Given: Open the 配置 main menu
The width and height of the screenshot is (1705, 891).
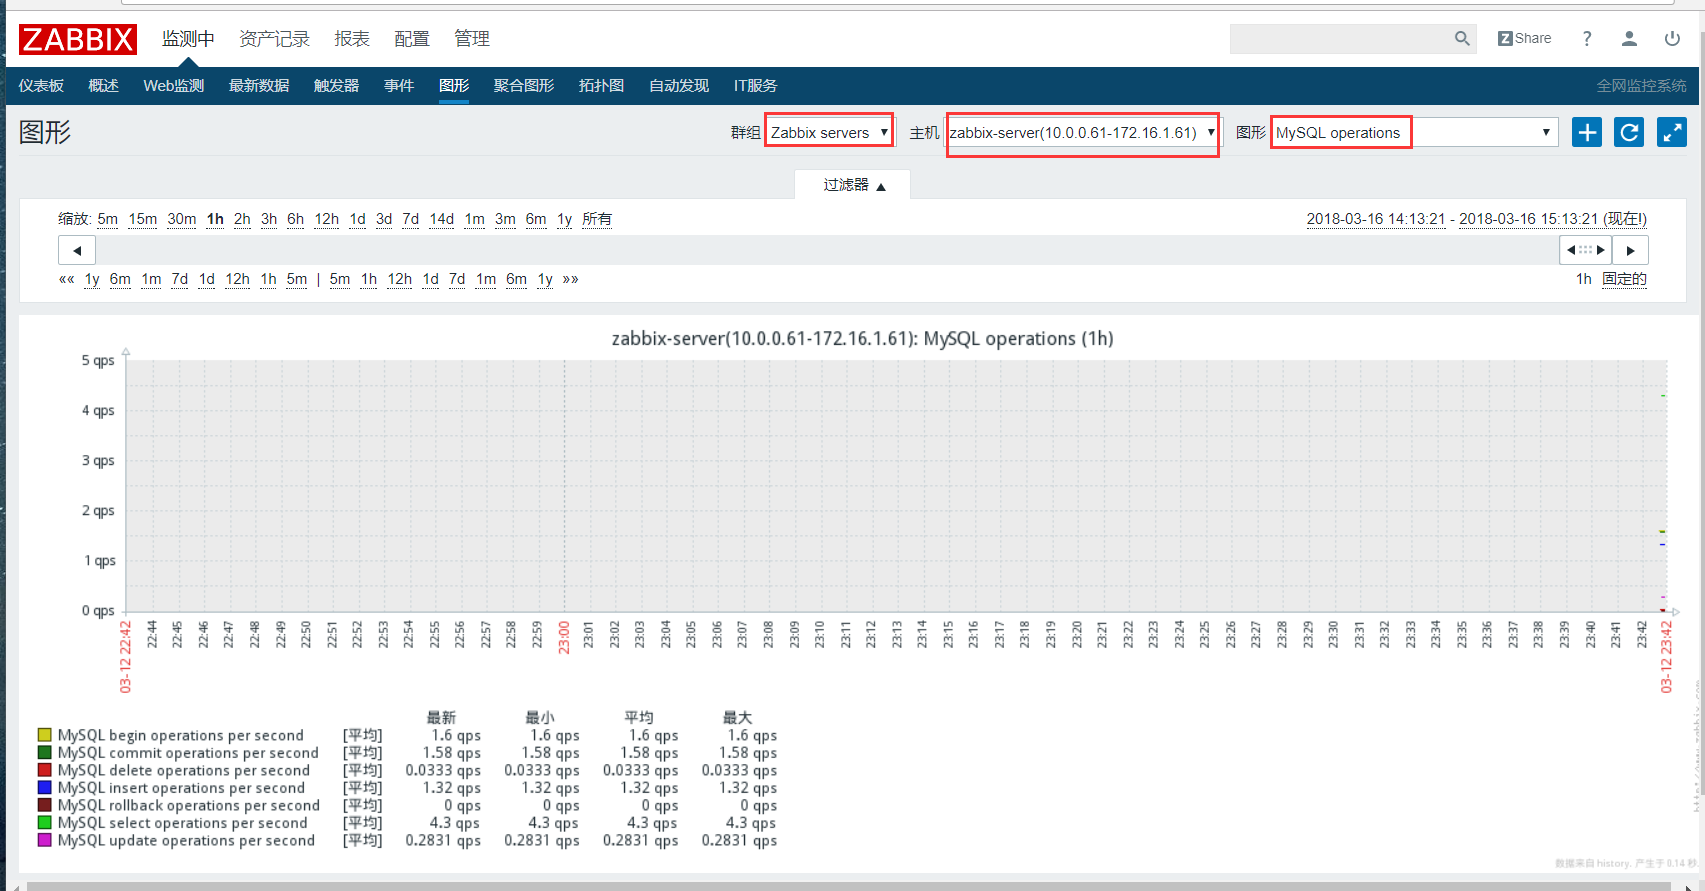Looking at the screenshot, I should point(412,39).
